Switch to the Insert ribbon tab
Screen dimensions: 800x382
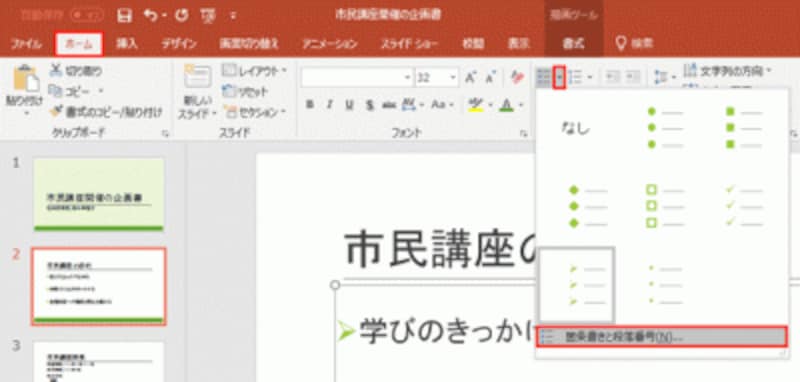(x=127, y=44)
